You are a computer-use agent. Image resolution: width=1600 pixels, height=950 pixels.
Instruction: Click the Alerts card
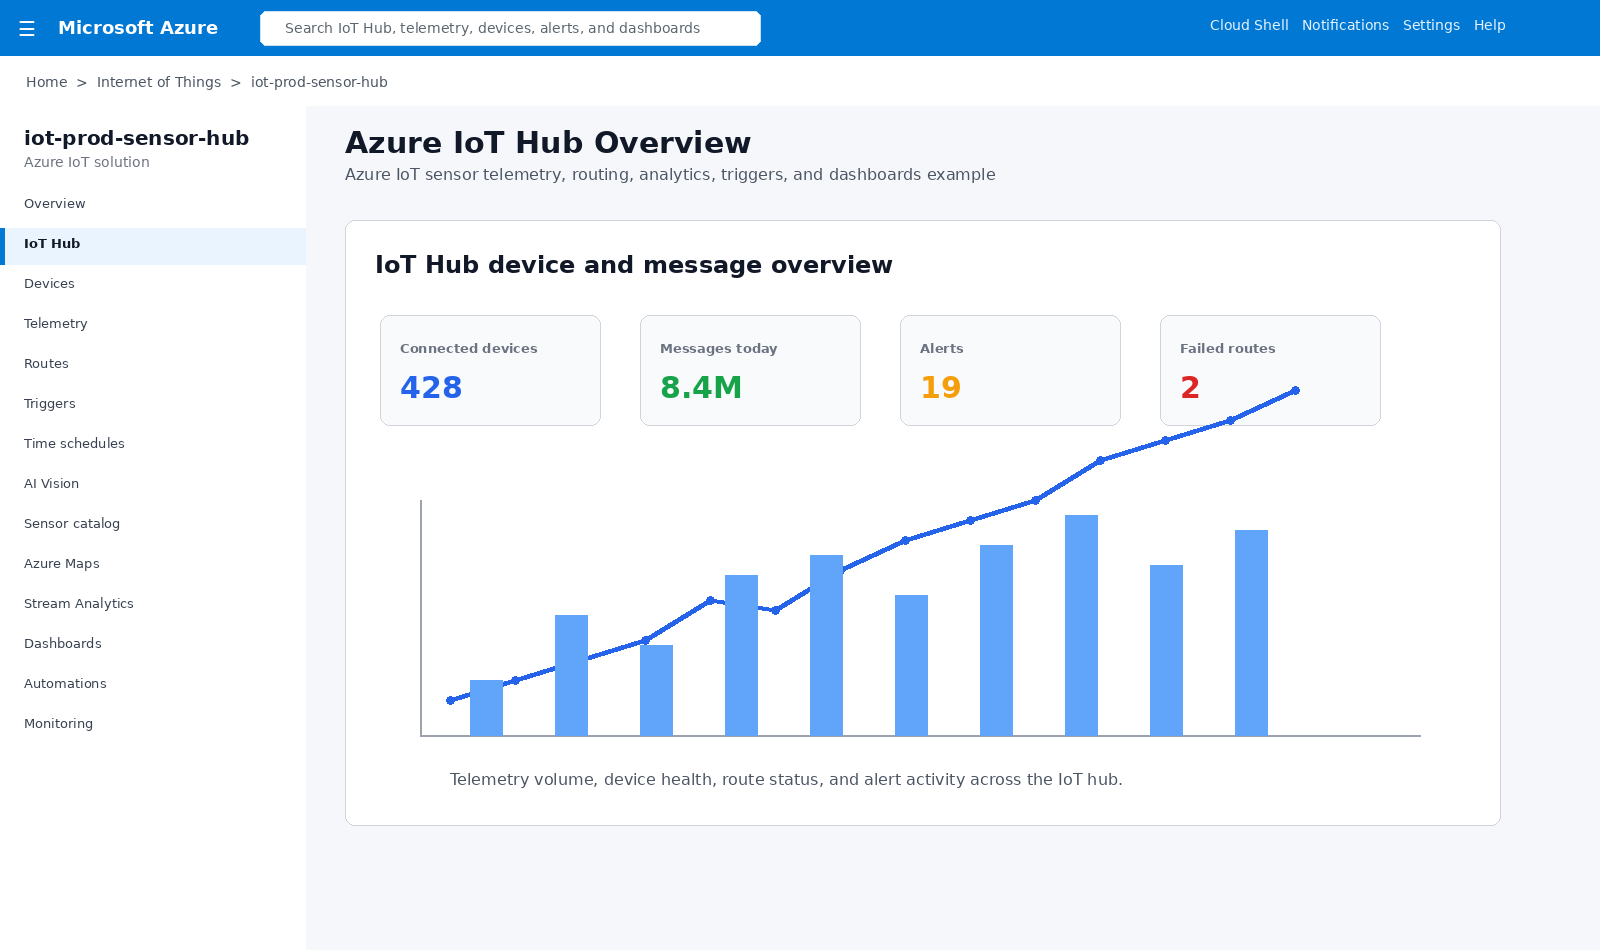(1010, 370)
